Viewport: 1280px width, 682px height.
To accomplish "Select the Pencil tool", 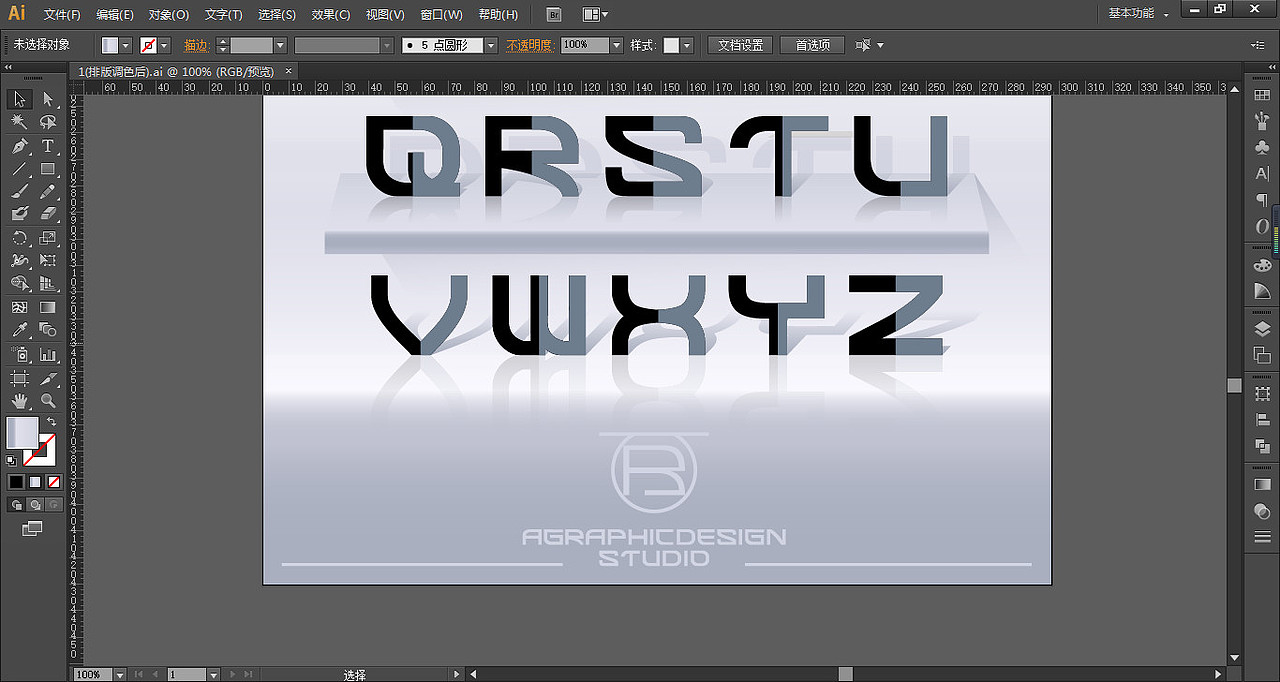I will coord(47,191).
